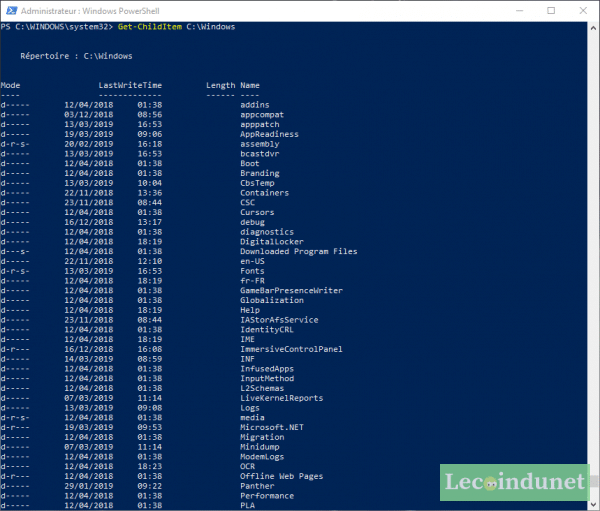Click the IAStorAfsService directory name
This screenshot has width=600, height=511.
click(279, 320)
